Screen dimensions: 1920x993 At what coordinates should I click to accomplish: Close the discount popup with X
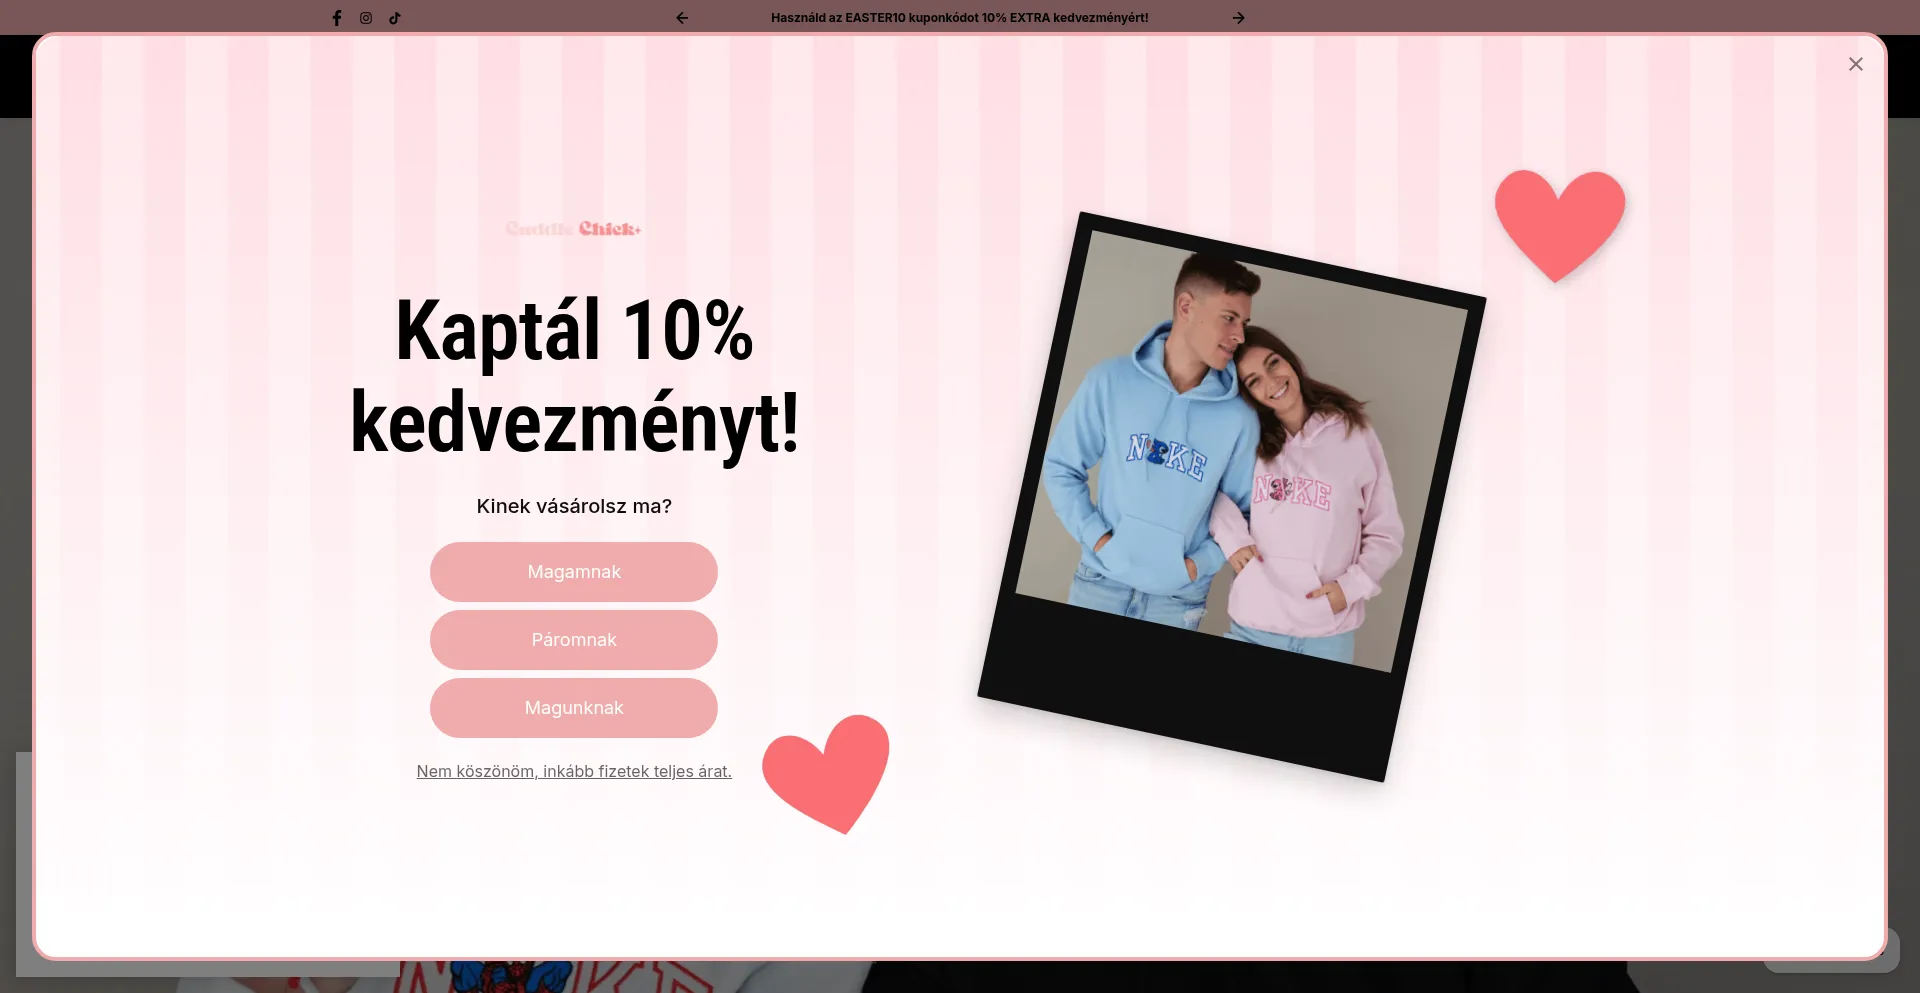tap(1856, 64)
